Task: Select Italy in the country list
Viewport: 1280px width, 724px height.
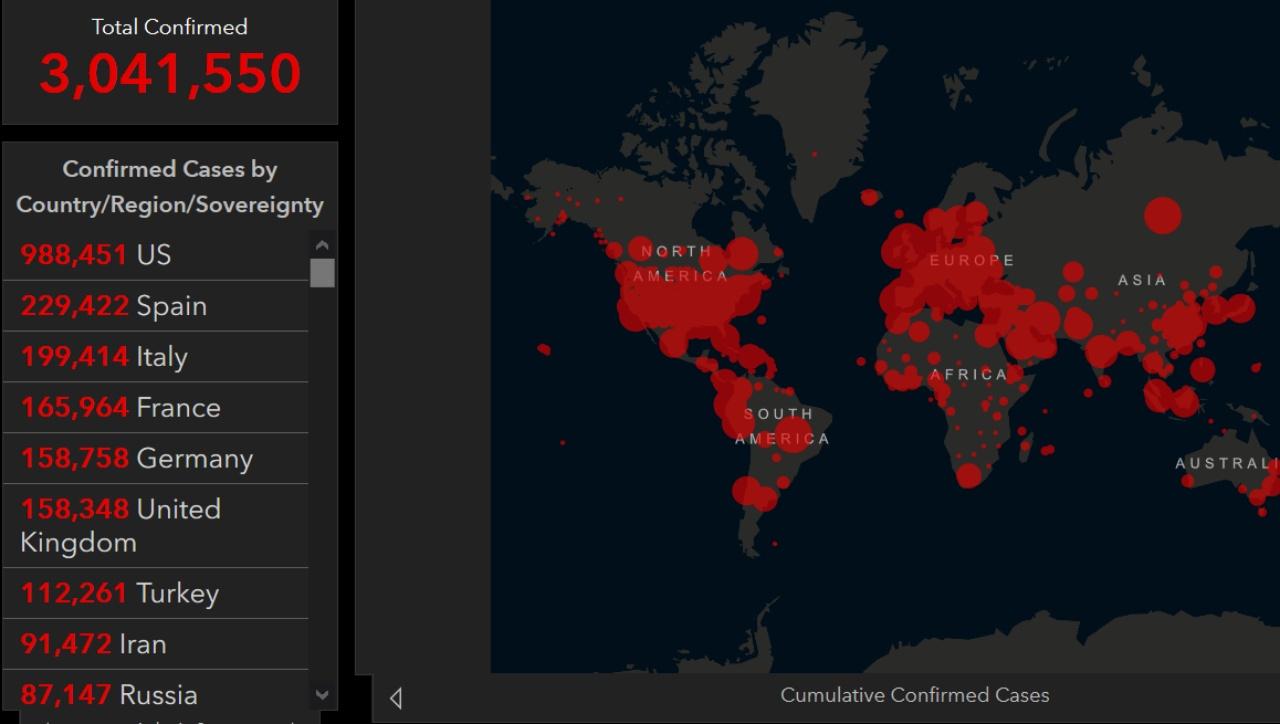Action: [155, 357]
